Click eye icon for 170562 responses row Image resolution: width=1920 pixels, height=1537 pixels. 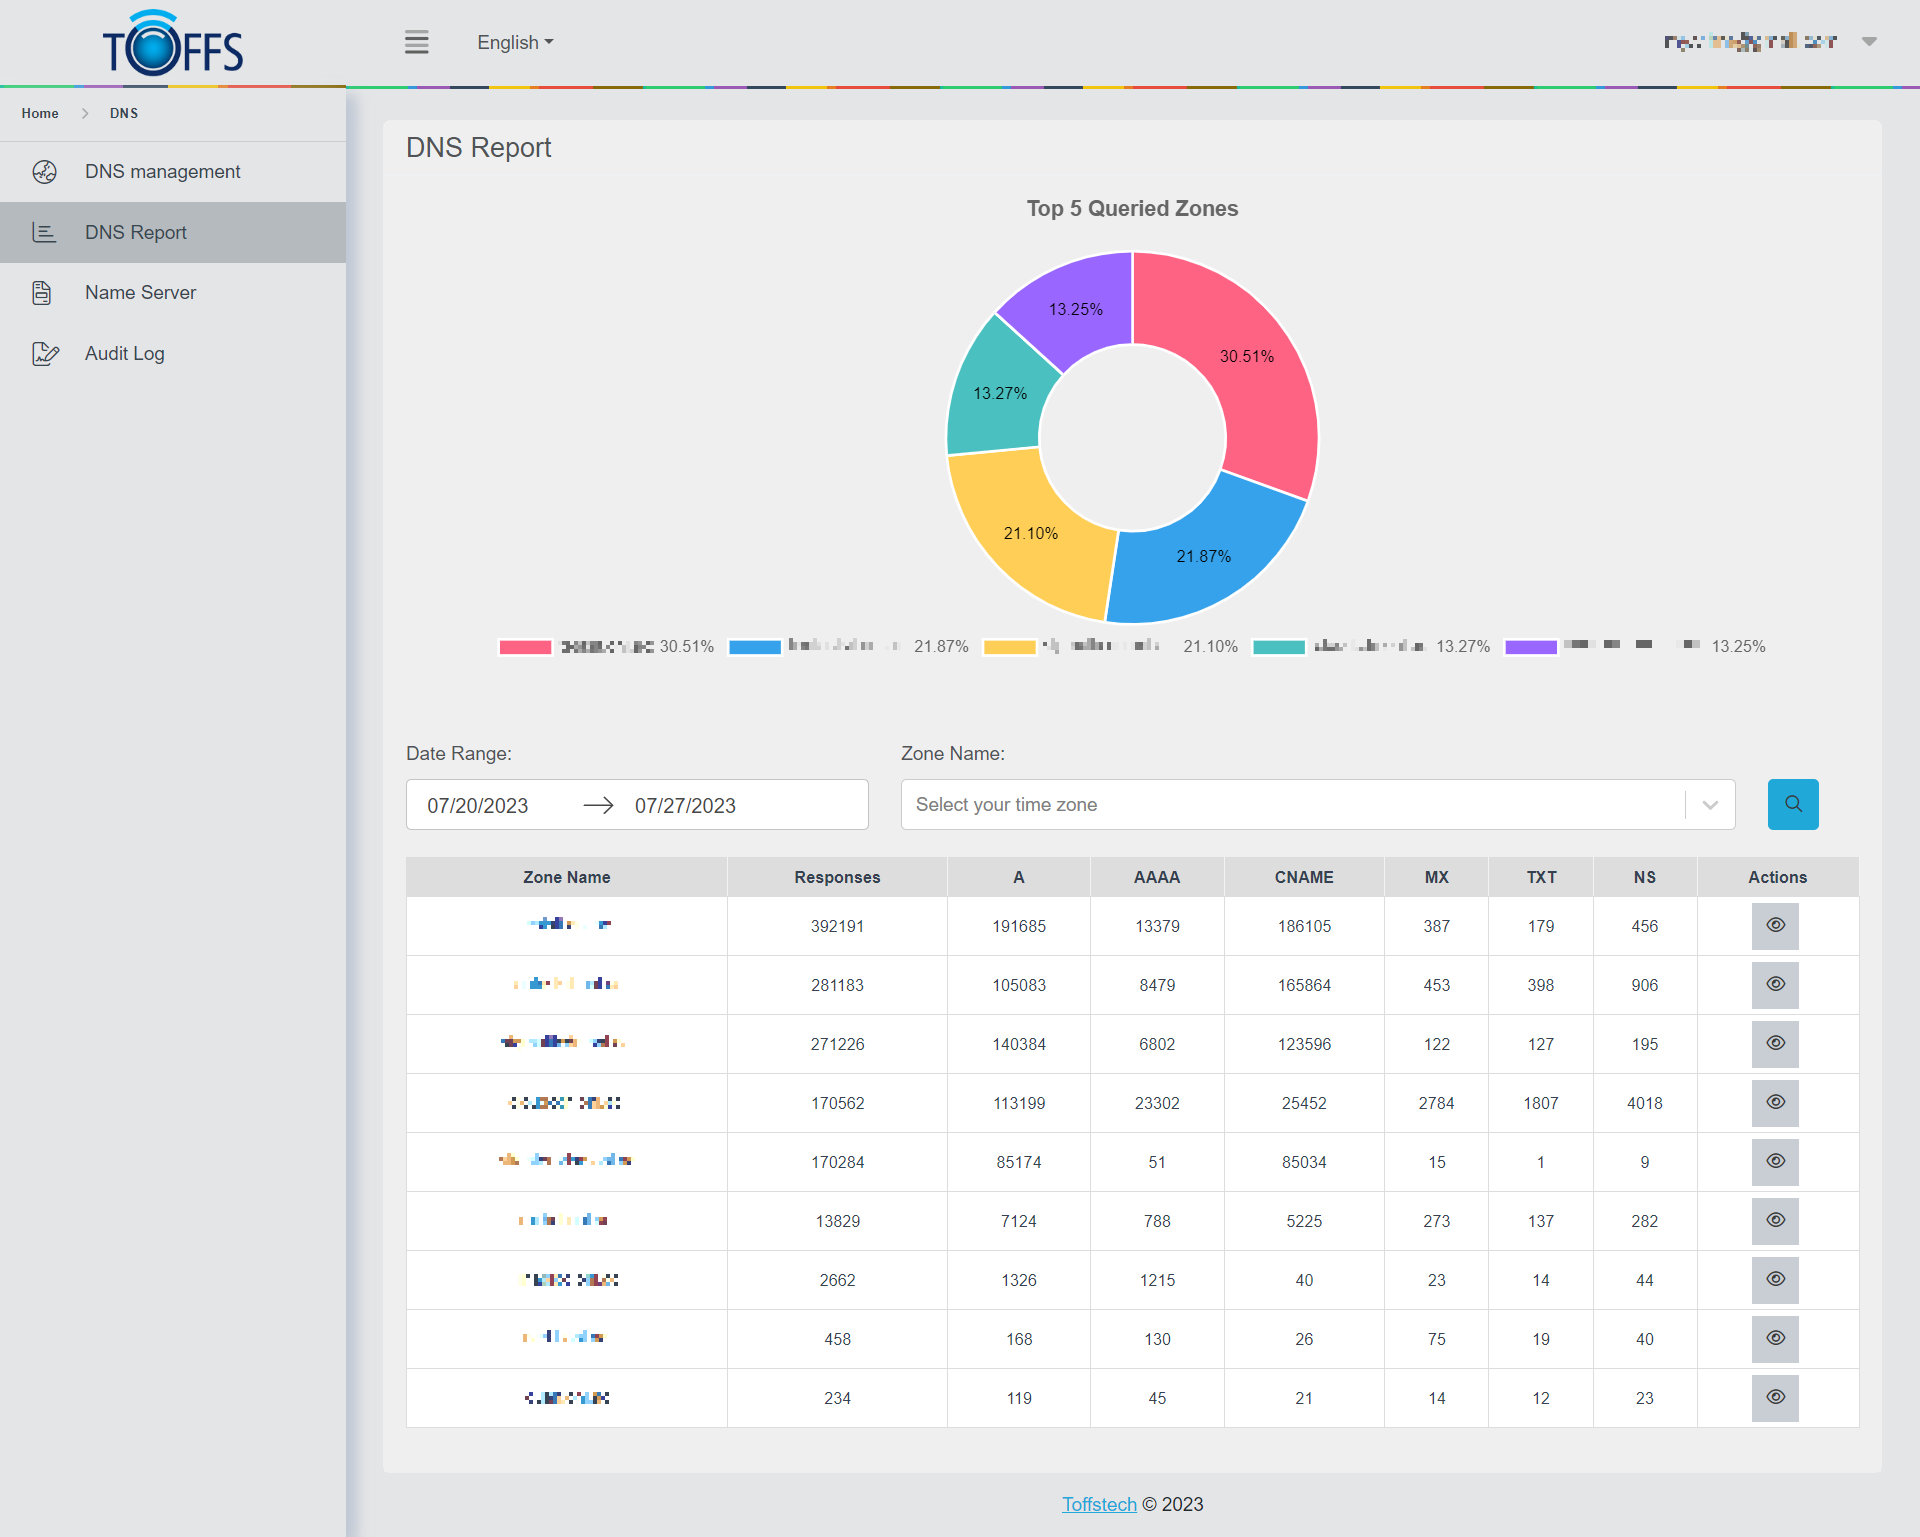pos(1775,1102)
